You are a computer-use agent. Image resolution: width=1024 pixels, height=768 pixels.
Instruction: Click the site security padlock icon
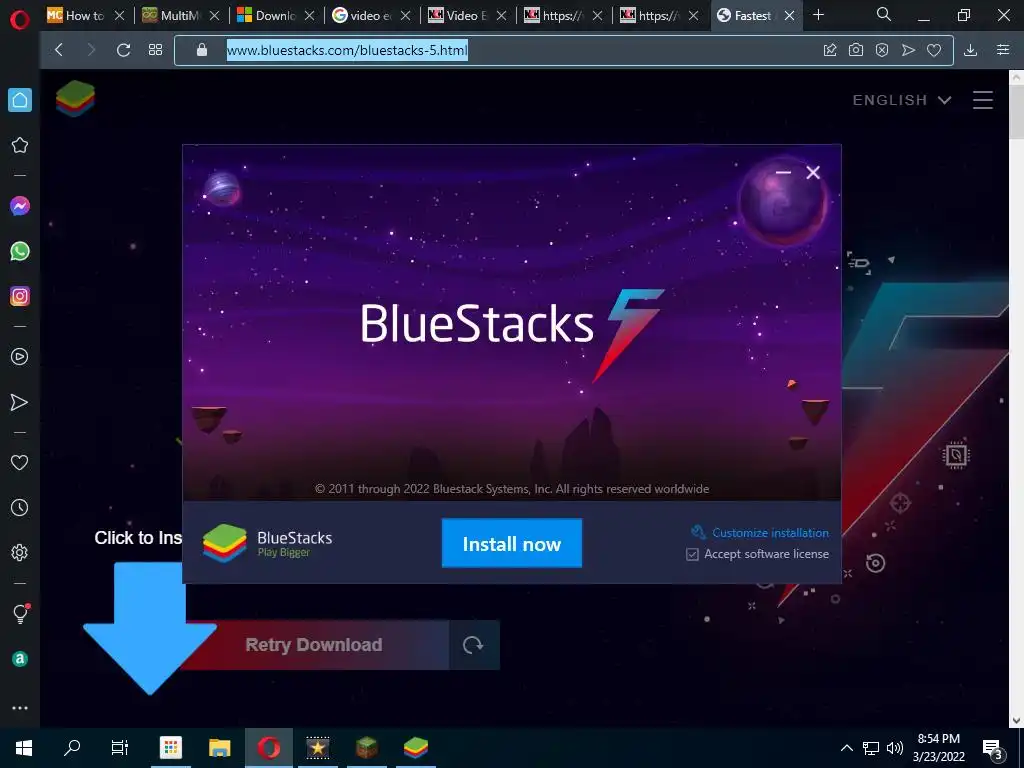tap(202, 50)
